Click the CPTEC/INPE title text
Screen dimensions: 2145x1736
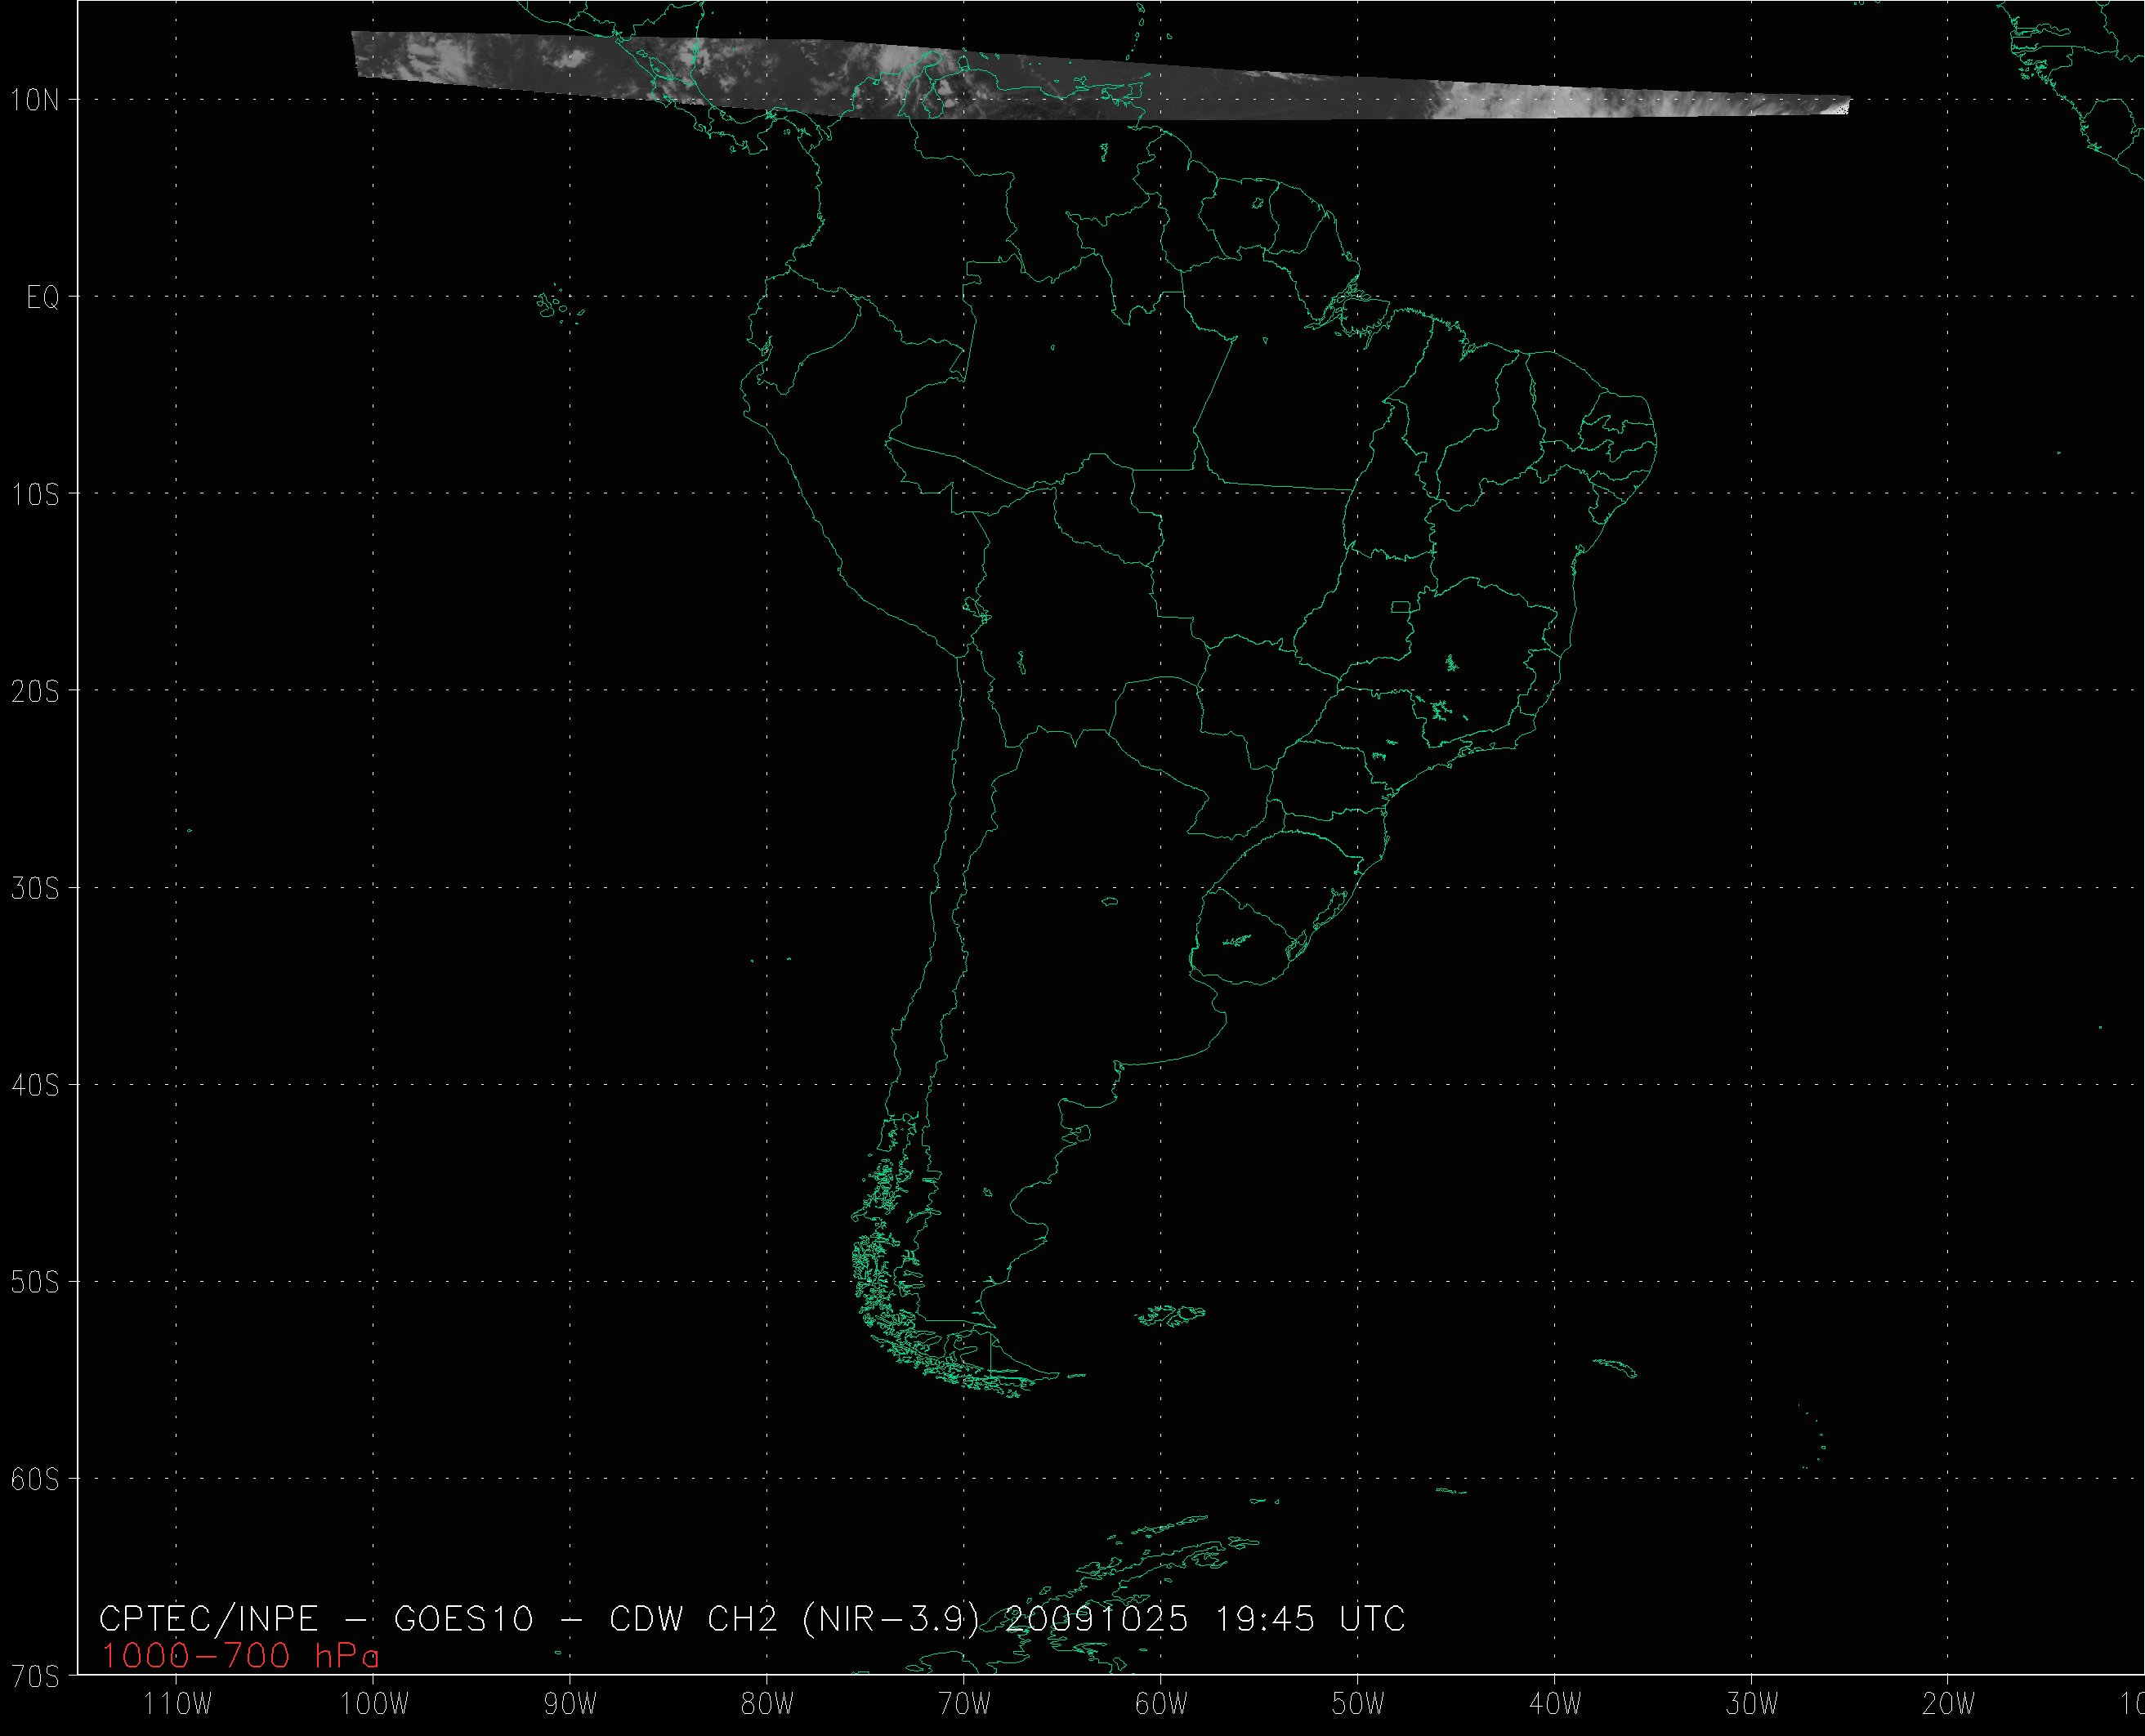208,1619
